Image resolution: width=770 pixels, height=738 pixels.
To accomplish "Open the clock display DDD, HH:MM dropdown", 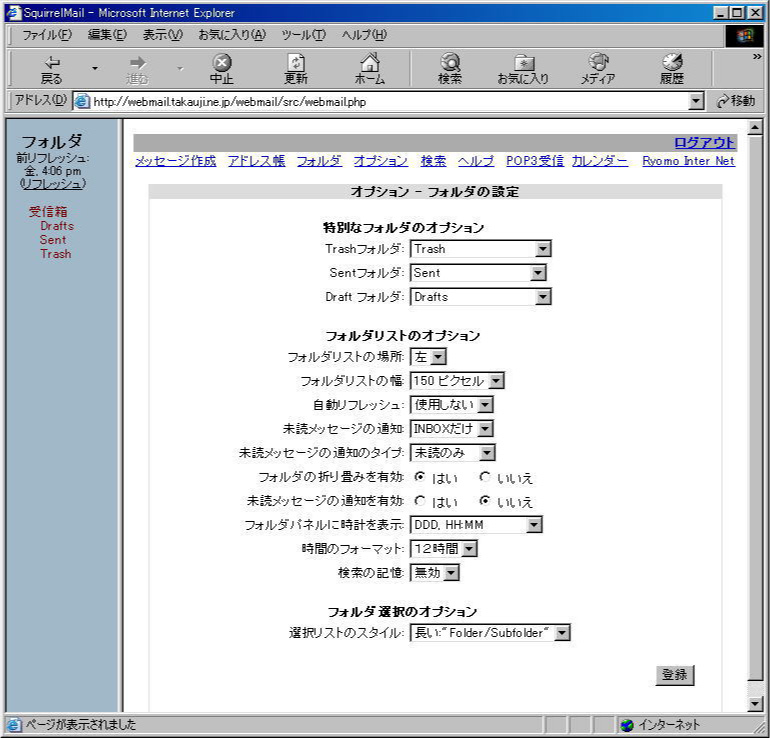I will pyautogui.click(x=476, y=525).
